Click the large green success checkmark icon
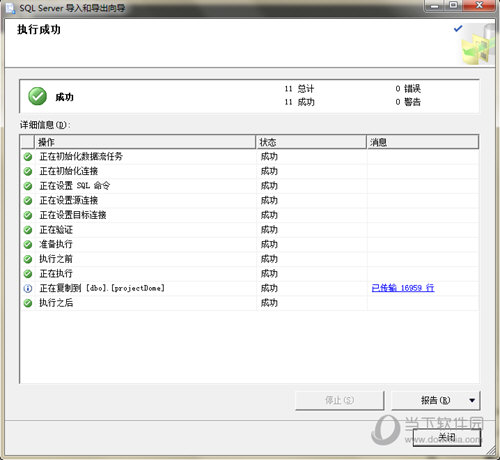The image size is (500, 460). point(37,96)
